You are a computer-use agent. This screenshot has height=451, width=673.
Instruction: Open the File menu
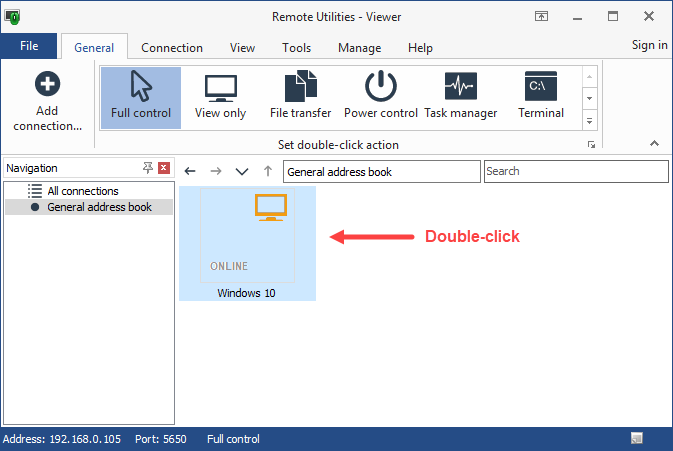29,46
